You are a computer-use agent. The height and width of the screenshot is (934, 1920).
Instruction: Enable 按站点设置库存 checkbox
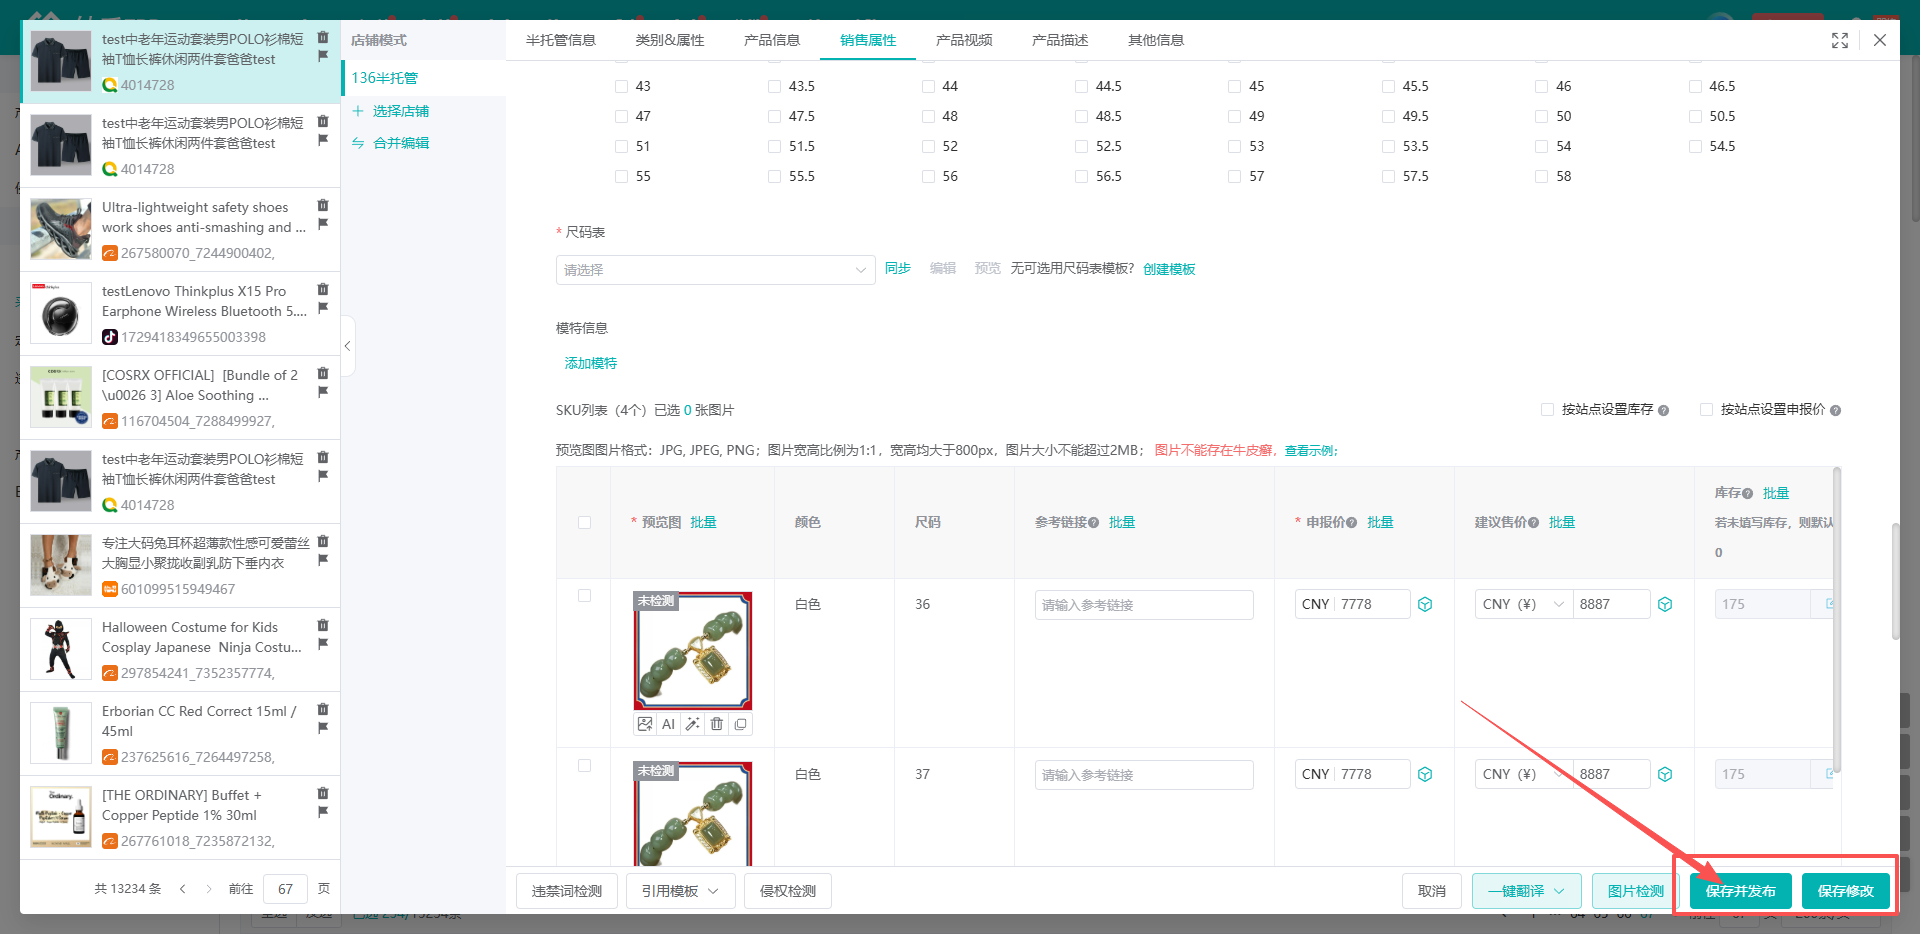tap(1547, 409)
